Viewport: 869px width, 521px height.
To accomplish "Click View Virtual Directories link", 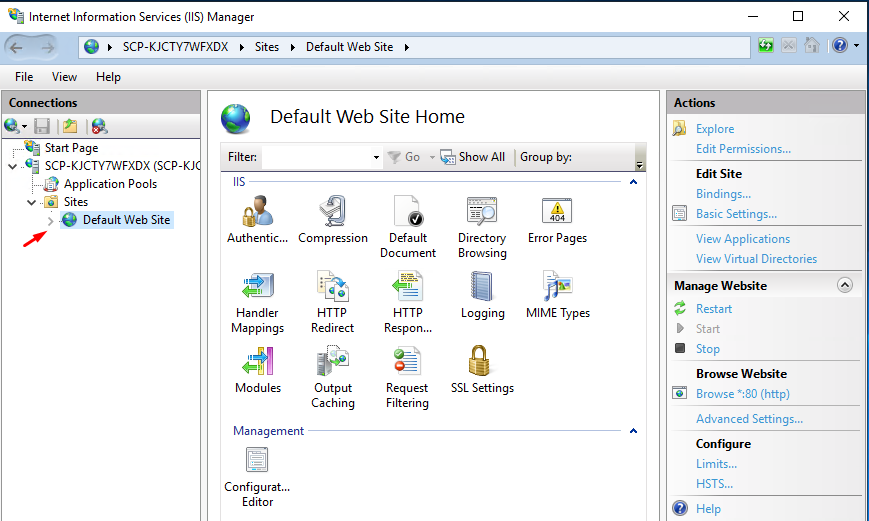I will click(756, 259).
